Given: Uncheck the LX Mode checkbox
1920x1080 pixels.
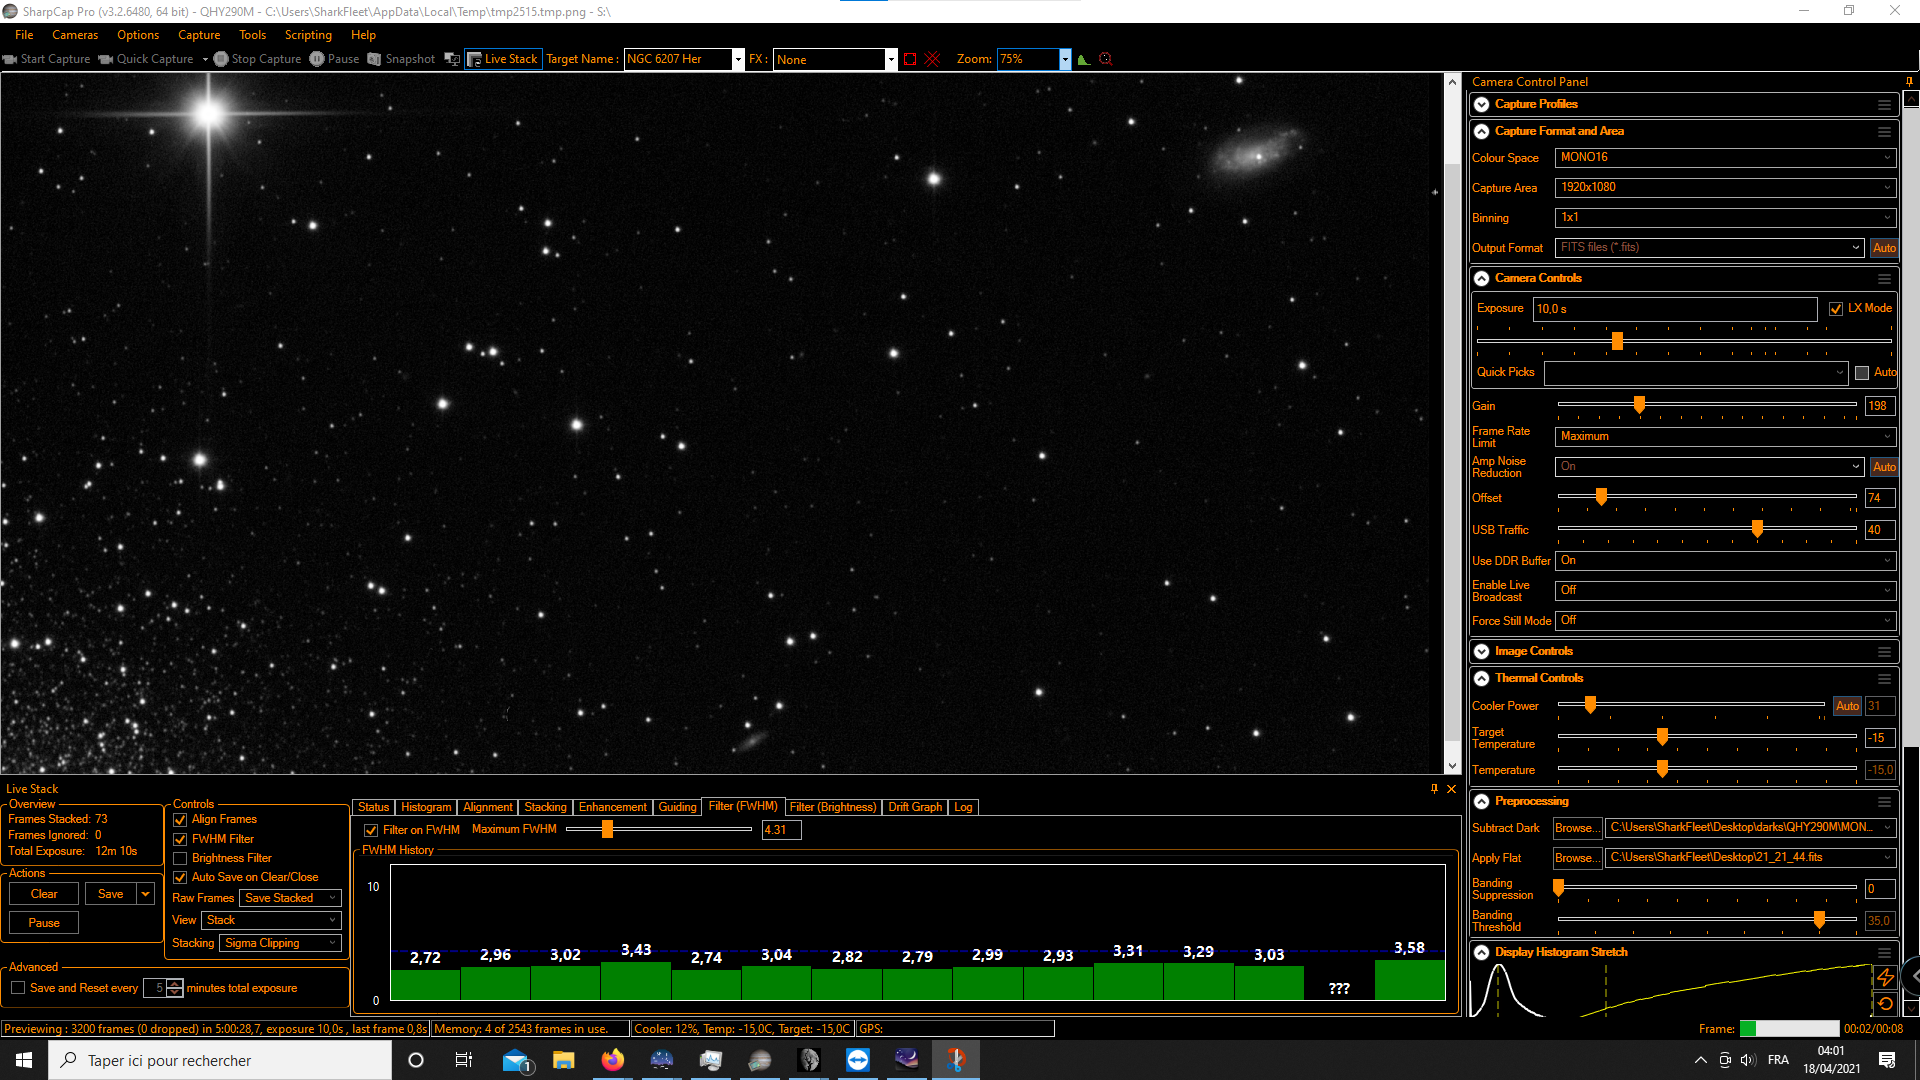Looking at the screenshot, I should 1836,309.
